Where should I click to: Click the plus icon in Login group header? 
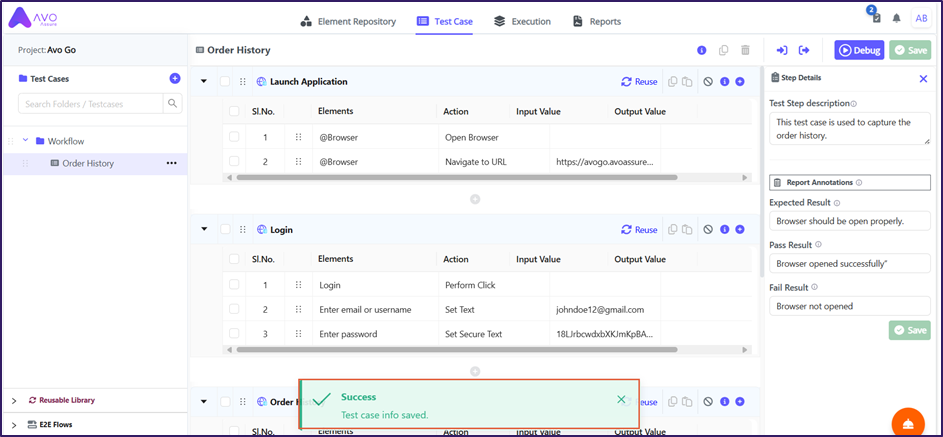(x=740, y=230)
